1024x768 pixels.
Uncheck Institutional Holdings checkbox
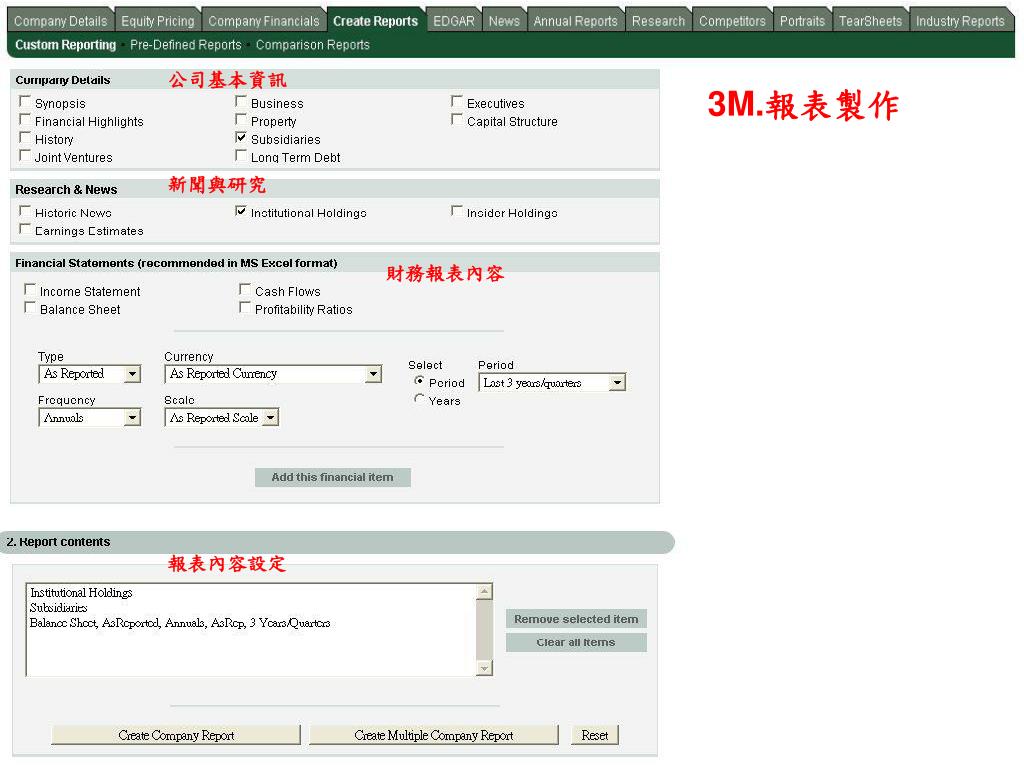(241, 212)
